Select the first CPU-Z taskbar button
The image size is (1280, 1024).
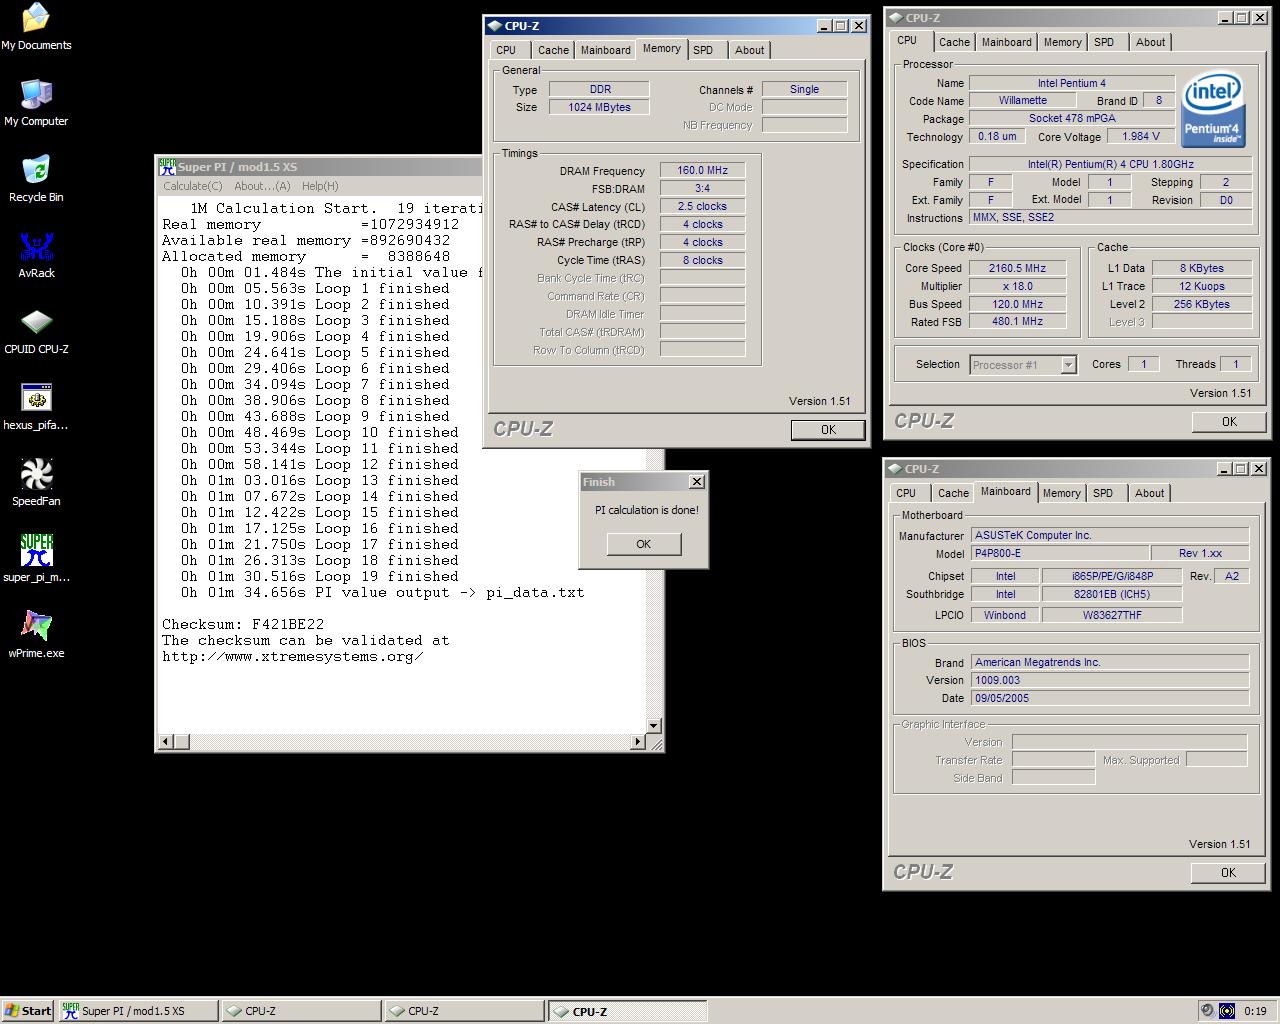click(301, 1011)
